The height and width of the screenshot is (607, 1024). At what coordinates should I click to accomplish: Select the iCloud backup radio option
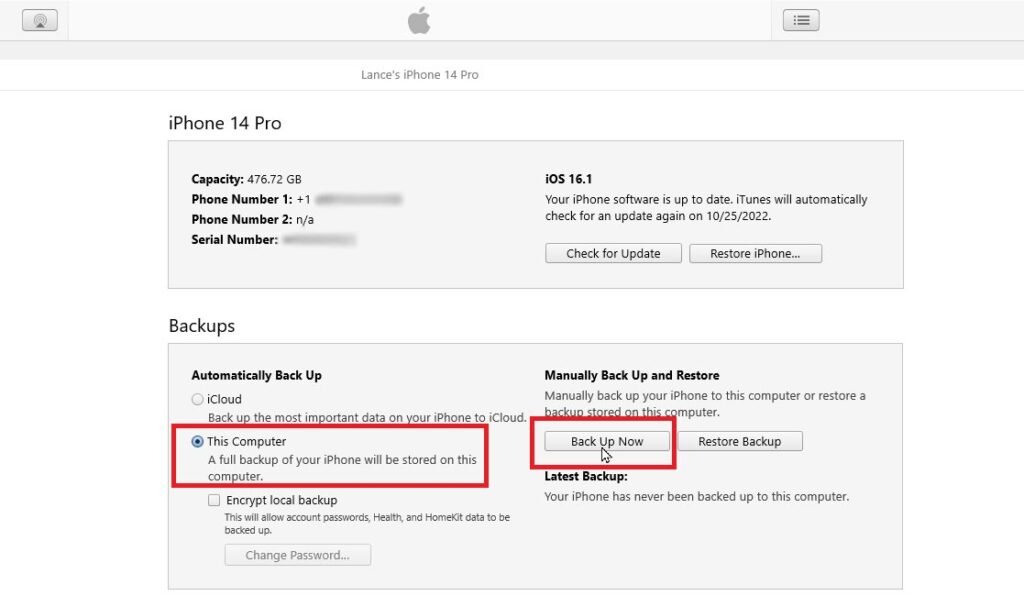[197, 399]
